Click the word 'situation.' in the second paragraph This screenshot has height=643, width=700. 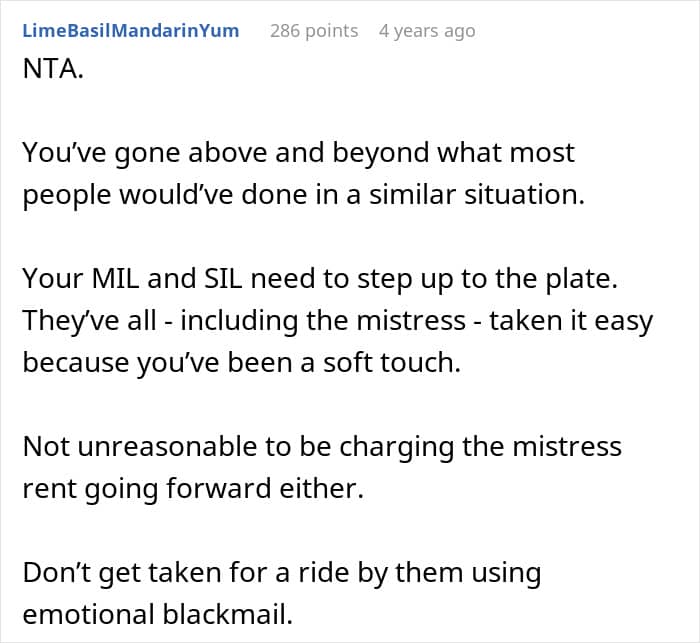(524, 195)
